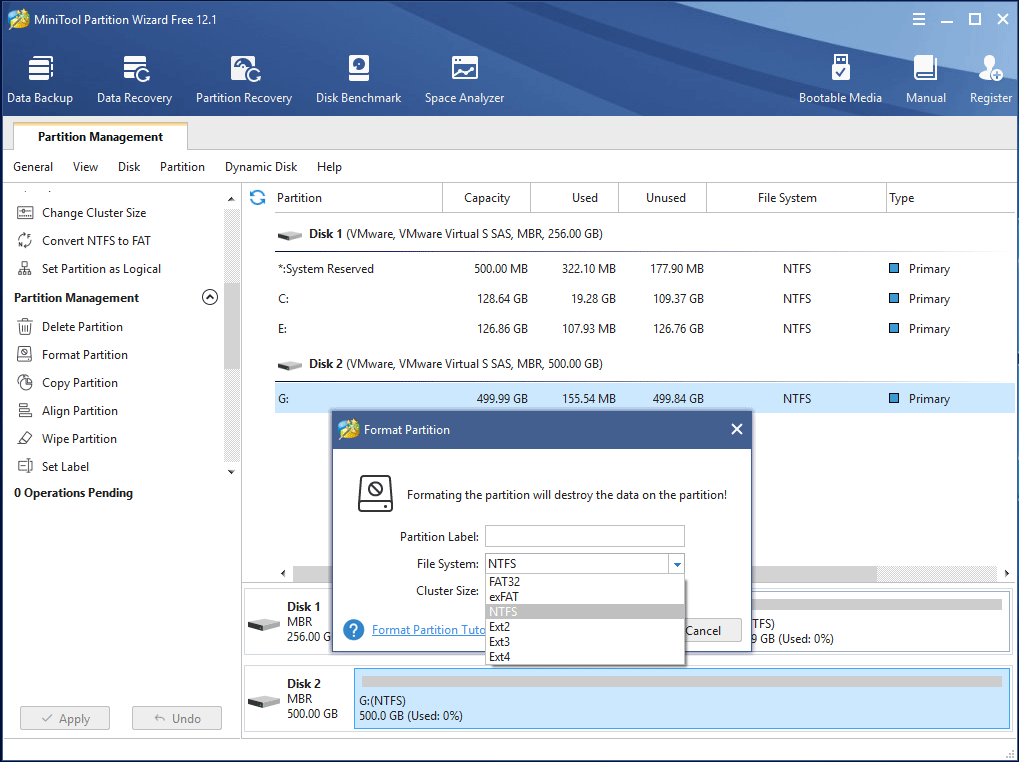The width and height of the screenshot is (1019, 762).
Task: Start Disk Benchmark tool
Action: point(358,79)
